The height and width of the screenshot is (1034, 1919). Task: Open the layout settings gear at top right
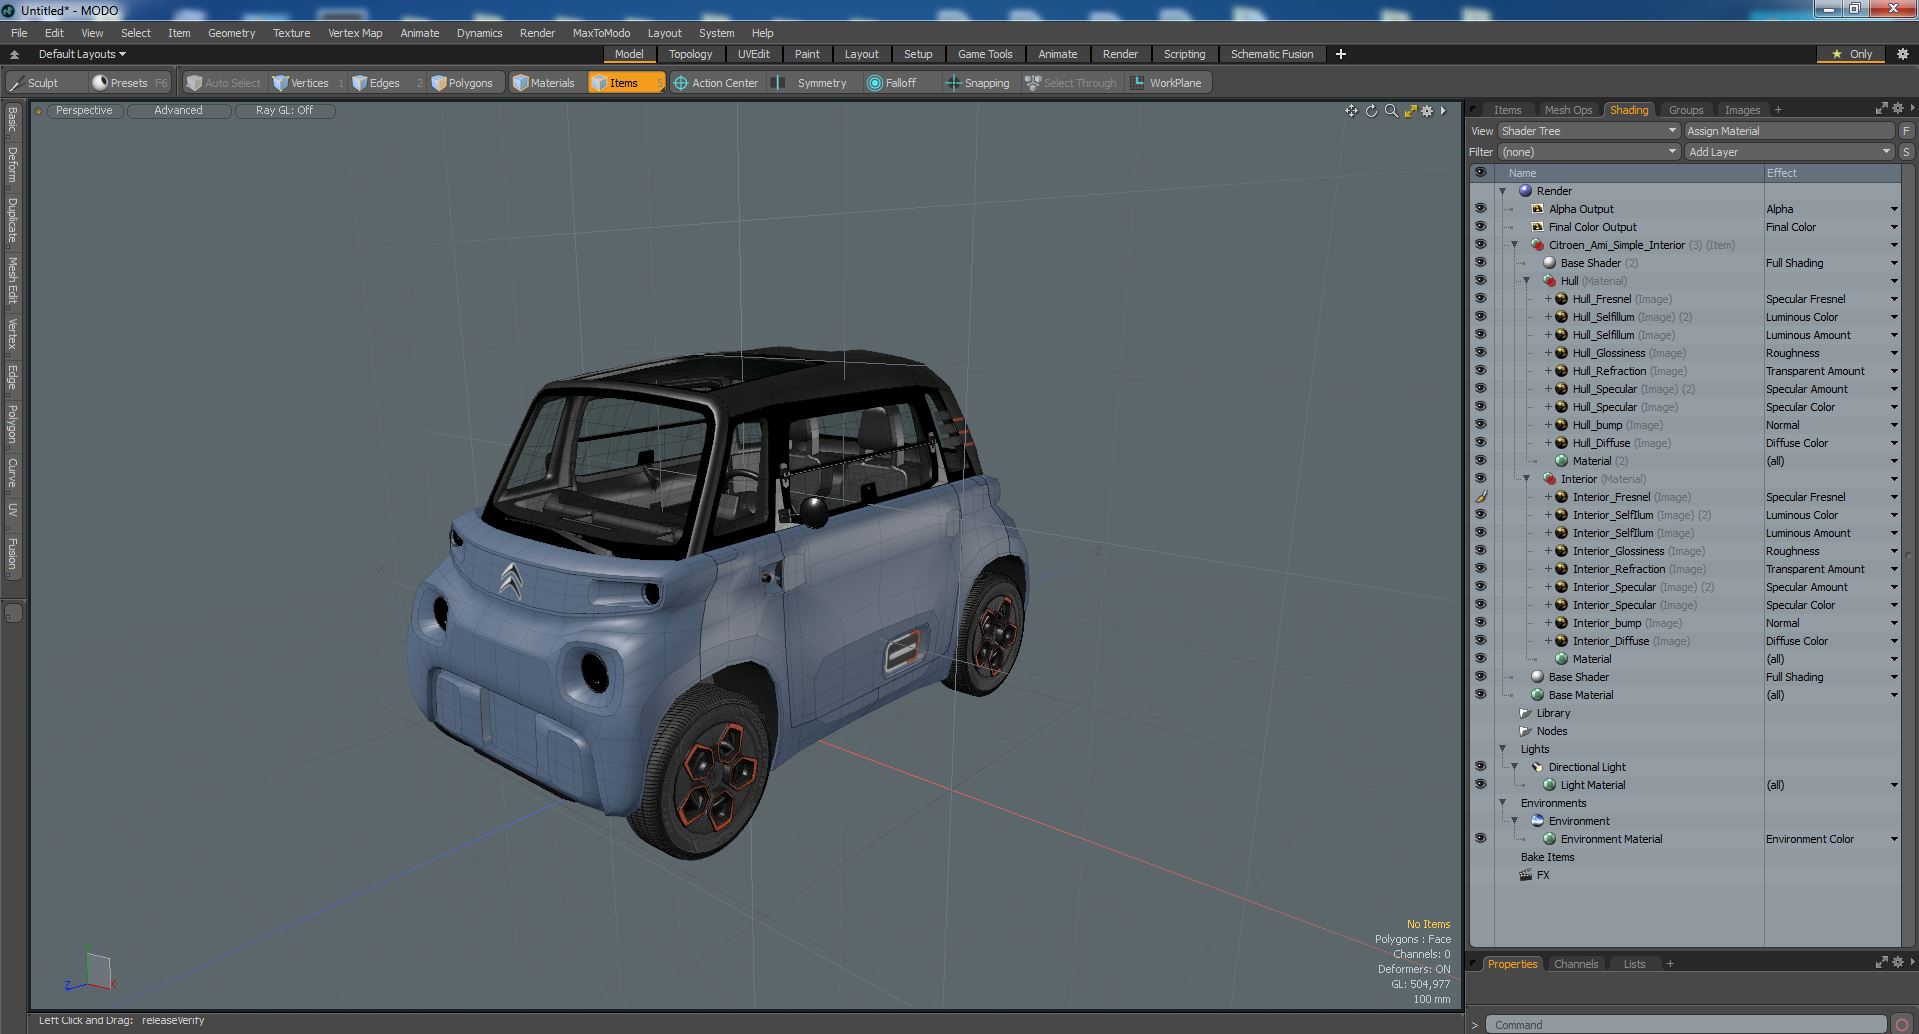pos(1902,54)
